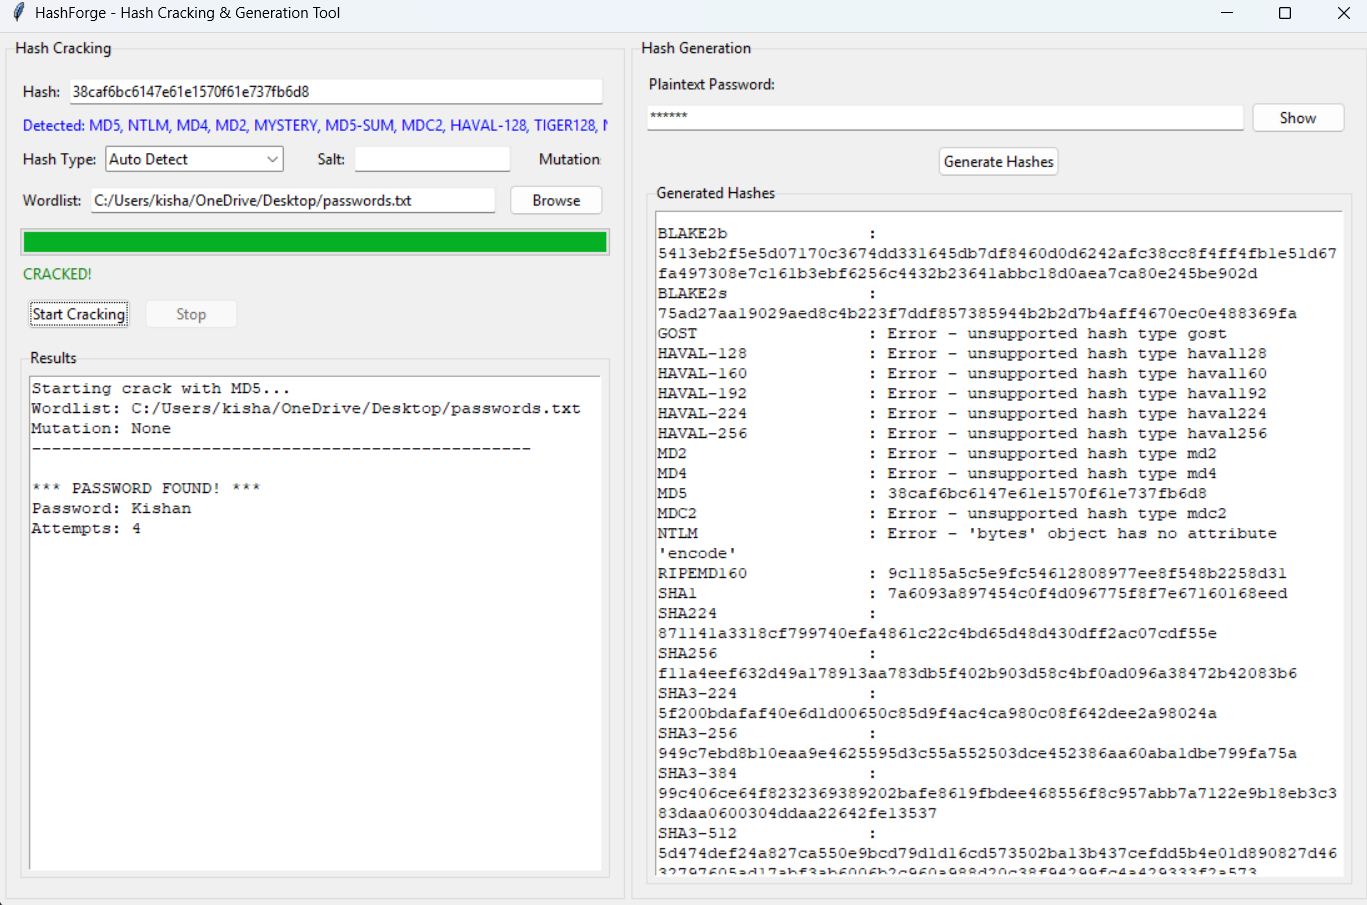Open the Hash Type Auto Detect dropdown

pos(194,159)
